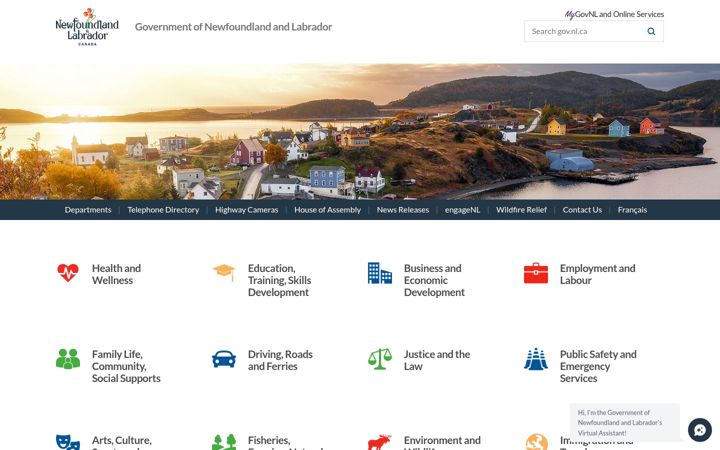Switch site language to Français
Screen dimensions: 720x450
(x=632, y=210)
